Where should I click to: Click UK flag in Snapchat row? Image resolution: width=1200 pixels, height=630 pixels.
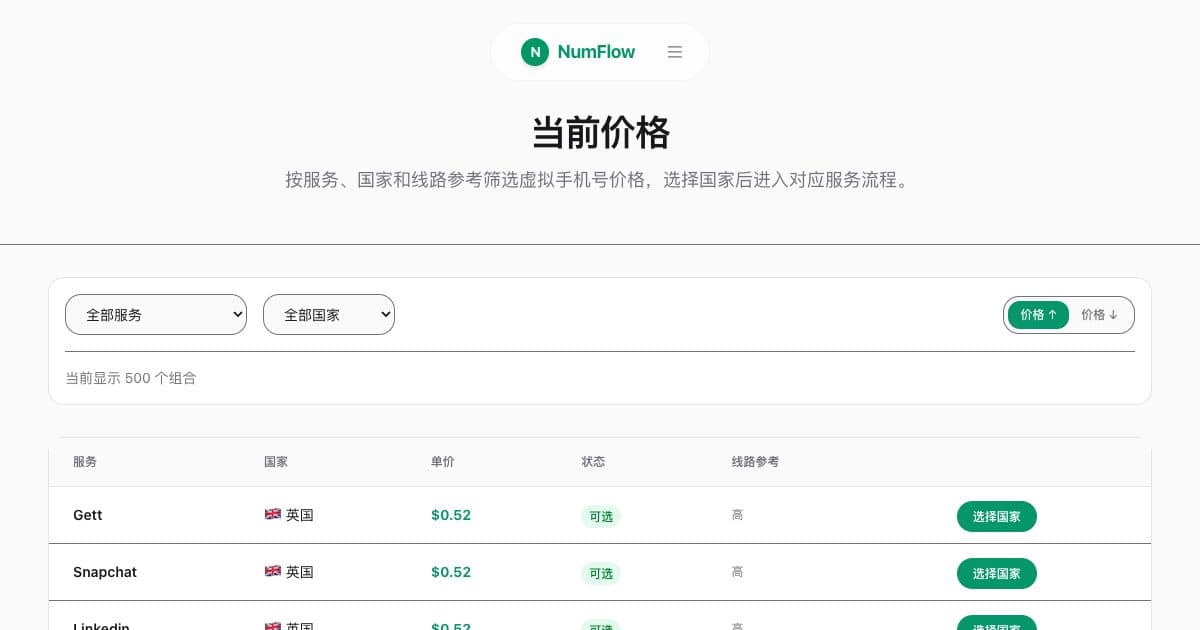[272, 571]
